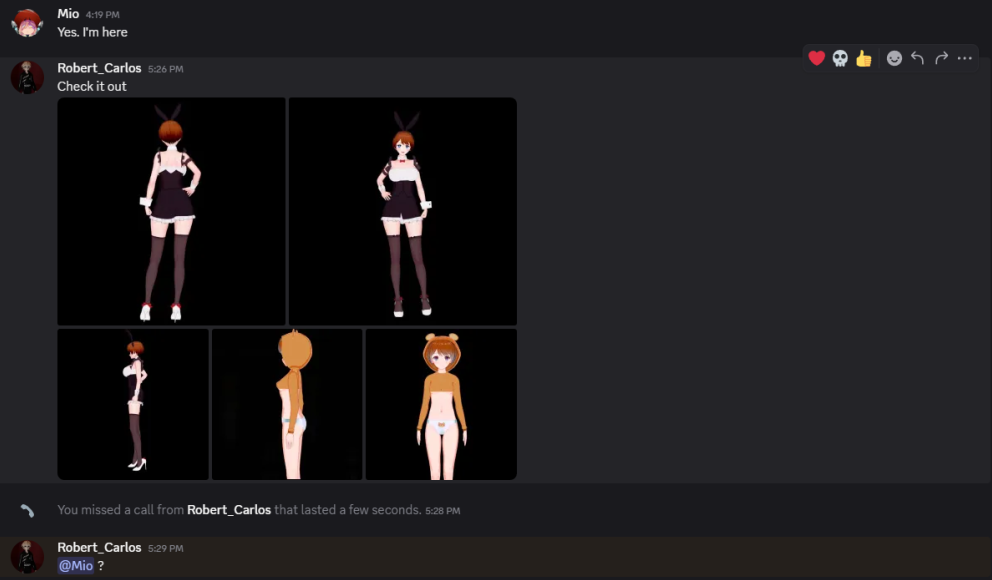Click Mio's avatar at the top
This screenshot has height=580, width=992.
pyautogui.click(x=27, y=23)
